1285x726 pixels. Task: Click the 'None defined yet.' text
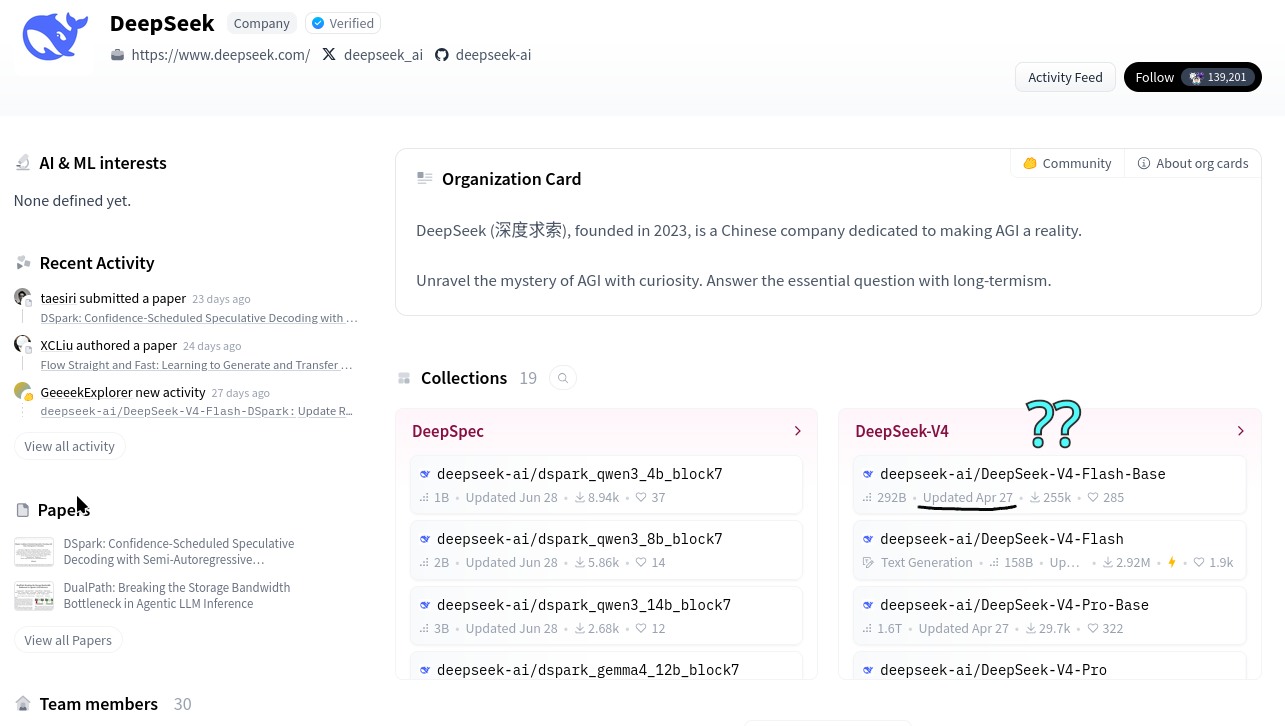[x=72, y=201]
